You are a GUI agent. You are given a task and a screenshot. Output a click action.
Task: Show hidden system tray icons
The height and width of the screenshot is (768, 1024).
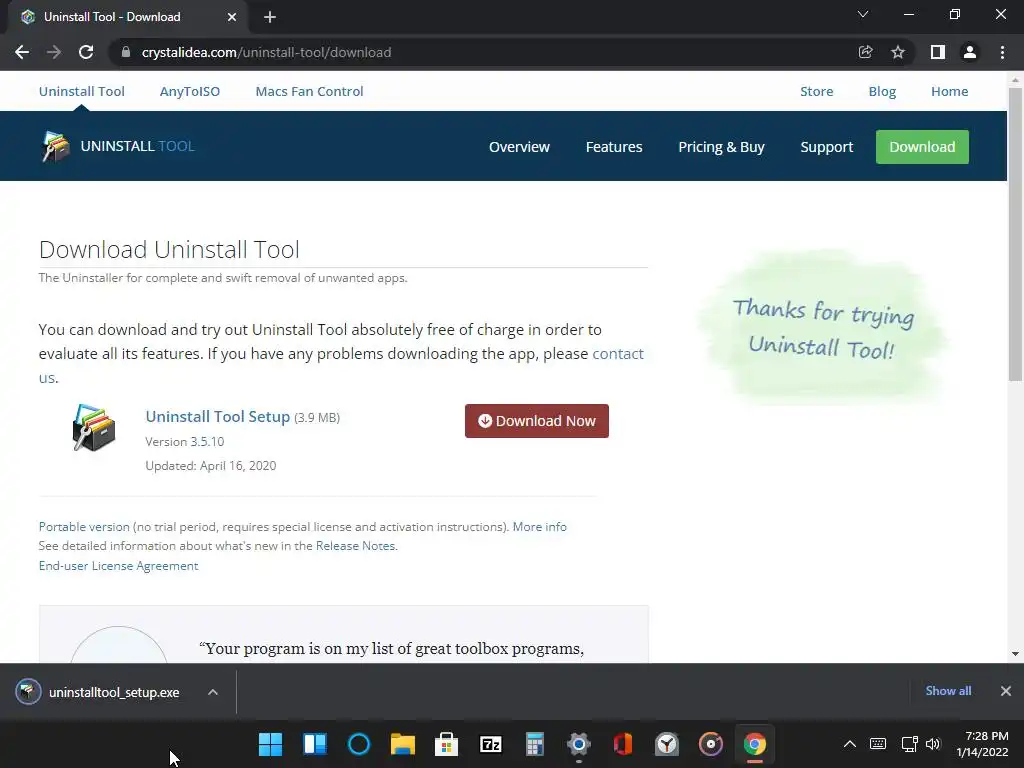(850, 744)
